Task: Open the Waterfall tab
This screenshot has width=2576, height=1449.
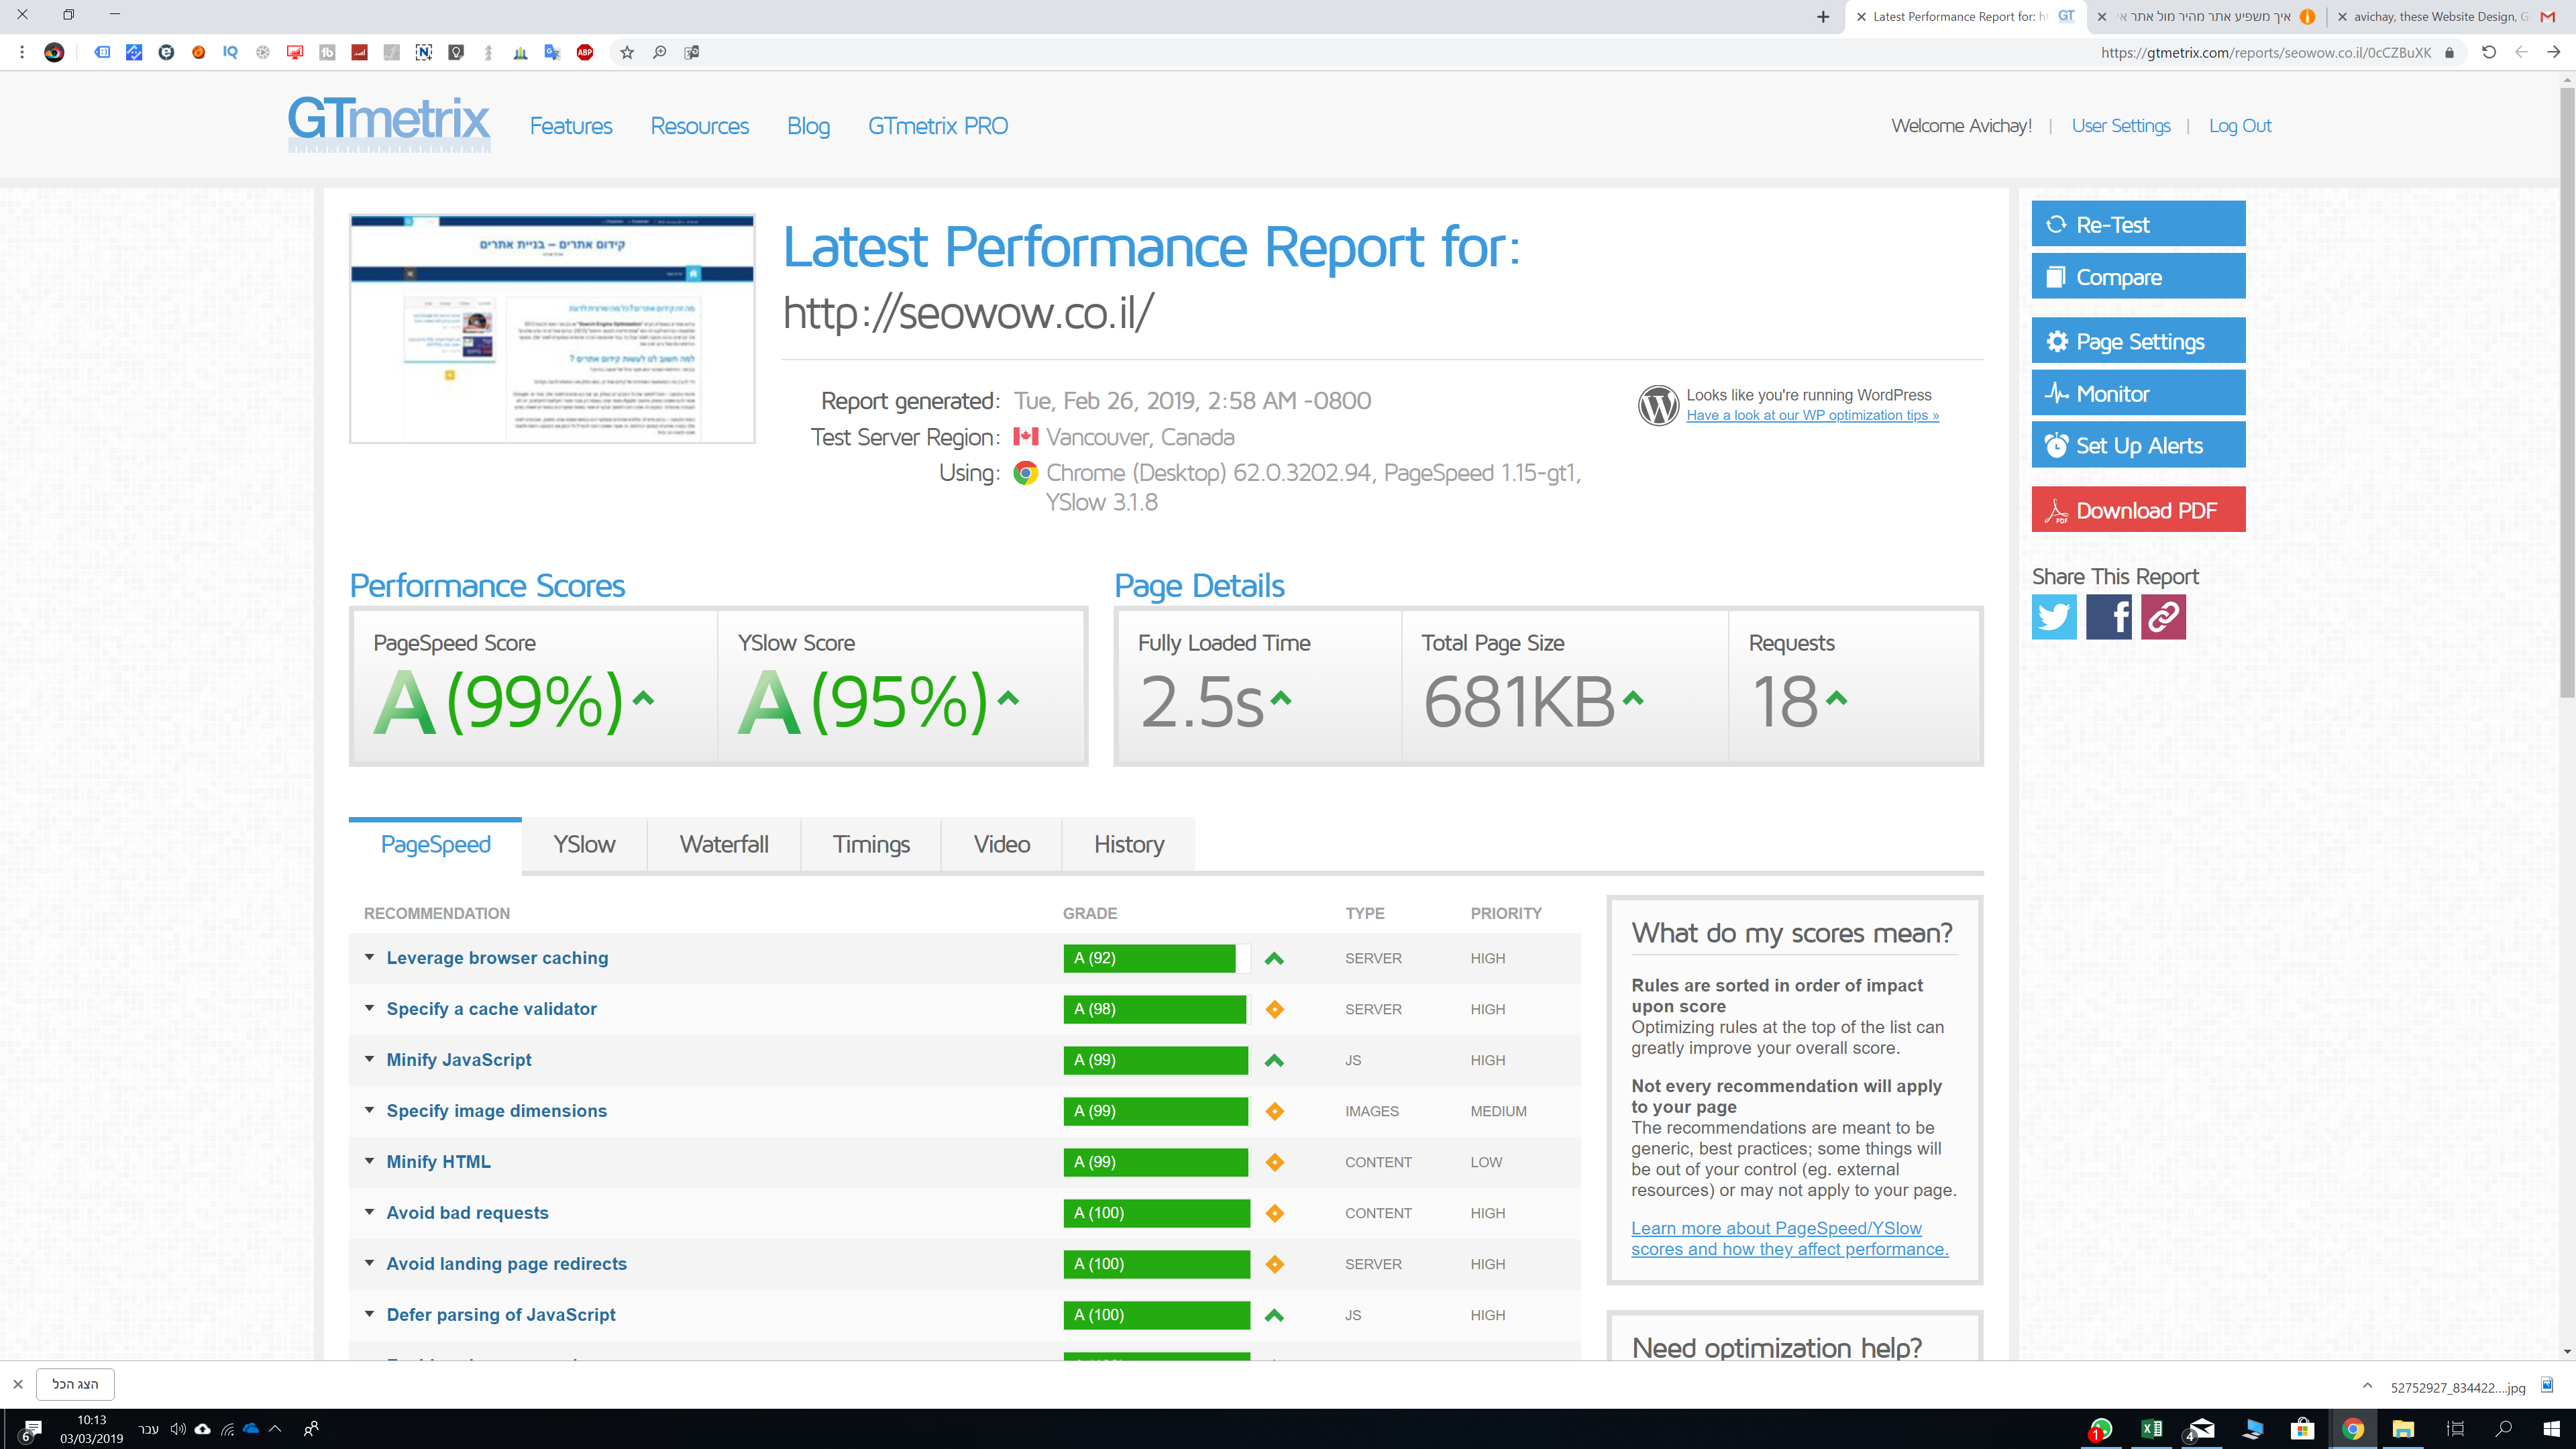Action: 724,845
